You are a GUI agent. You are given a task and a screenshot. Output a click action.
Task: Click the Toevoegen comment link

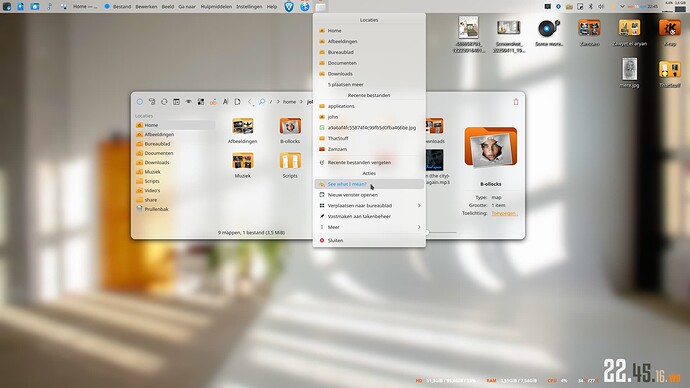tap(504, 213)
